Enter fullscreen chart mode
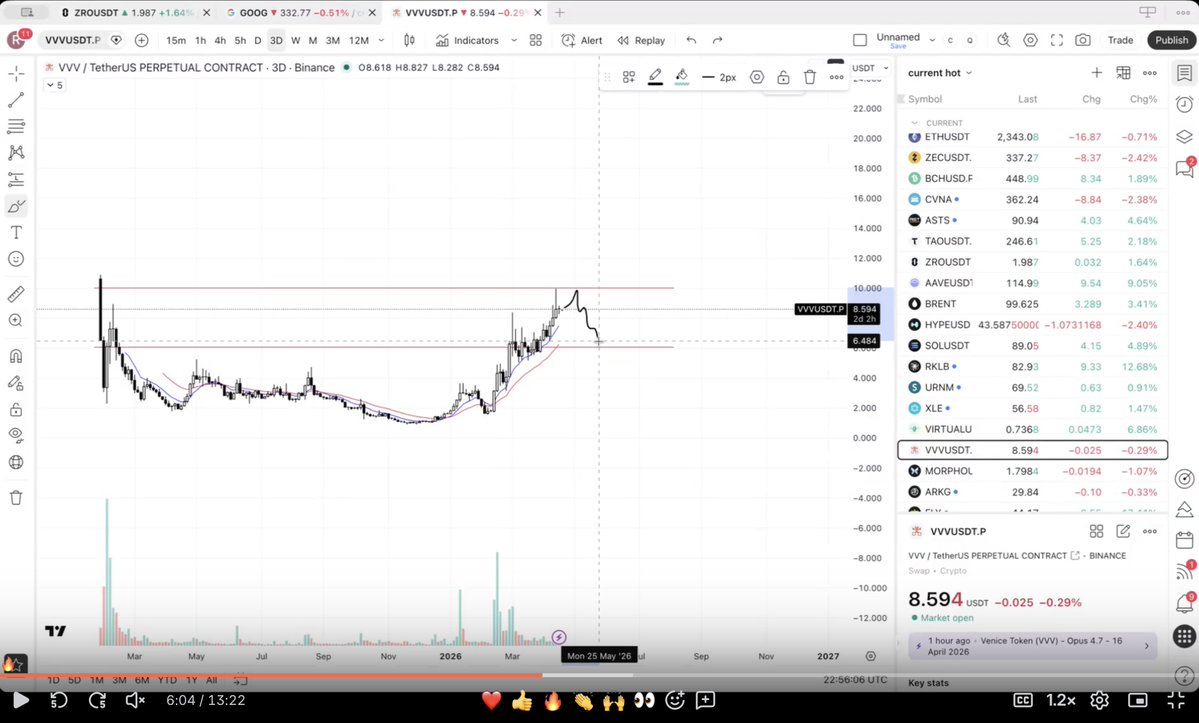Image resolution: width=1199 pixels, height=723 pixels. (x=1057, y=40)
